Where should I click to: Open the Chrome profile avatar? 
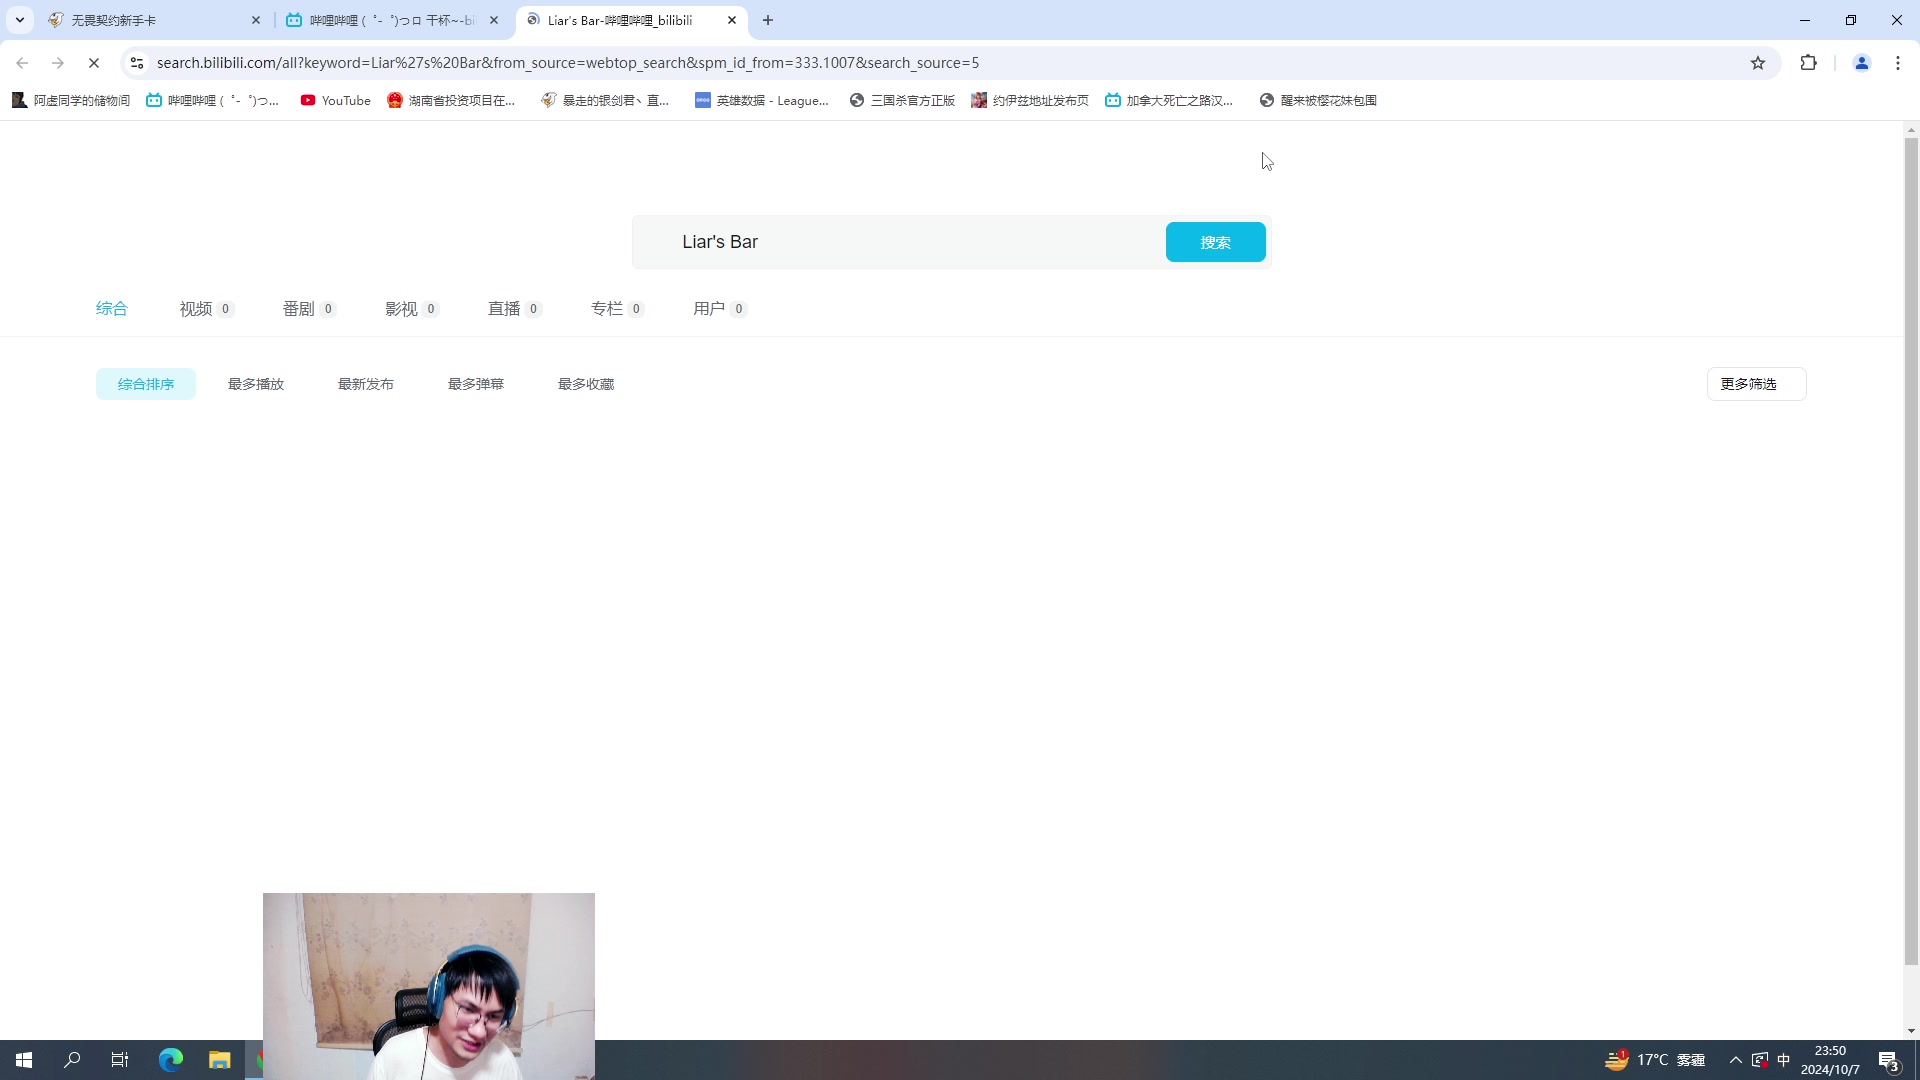click(1862, 62)
